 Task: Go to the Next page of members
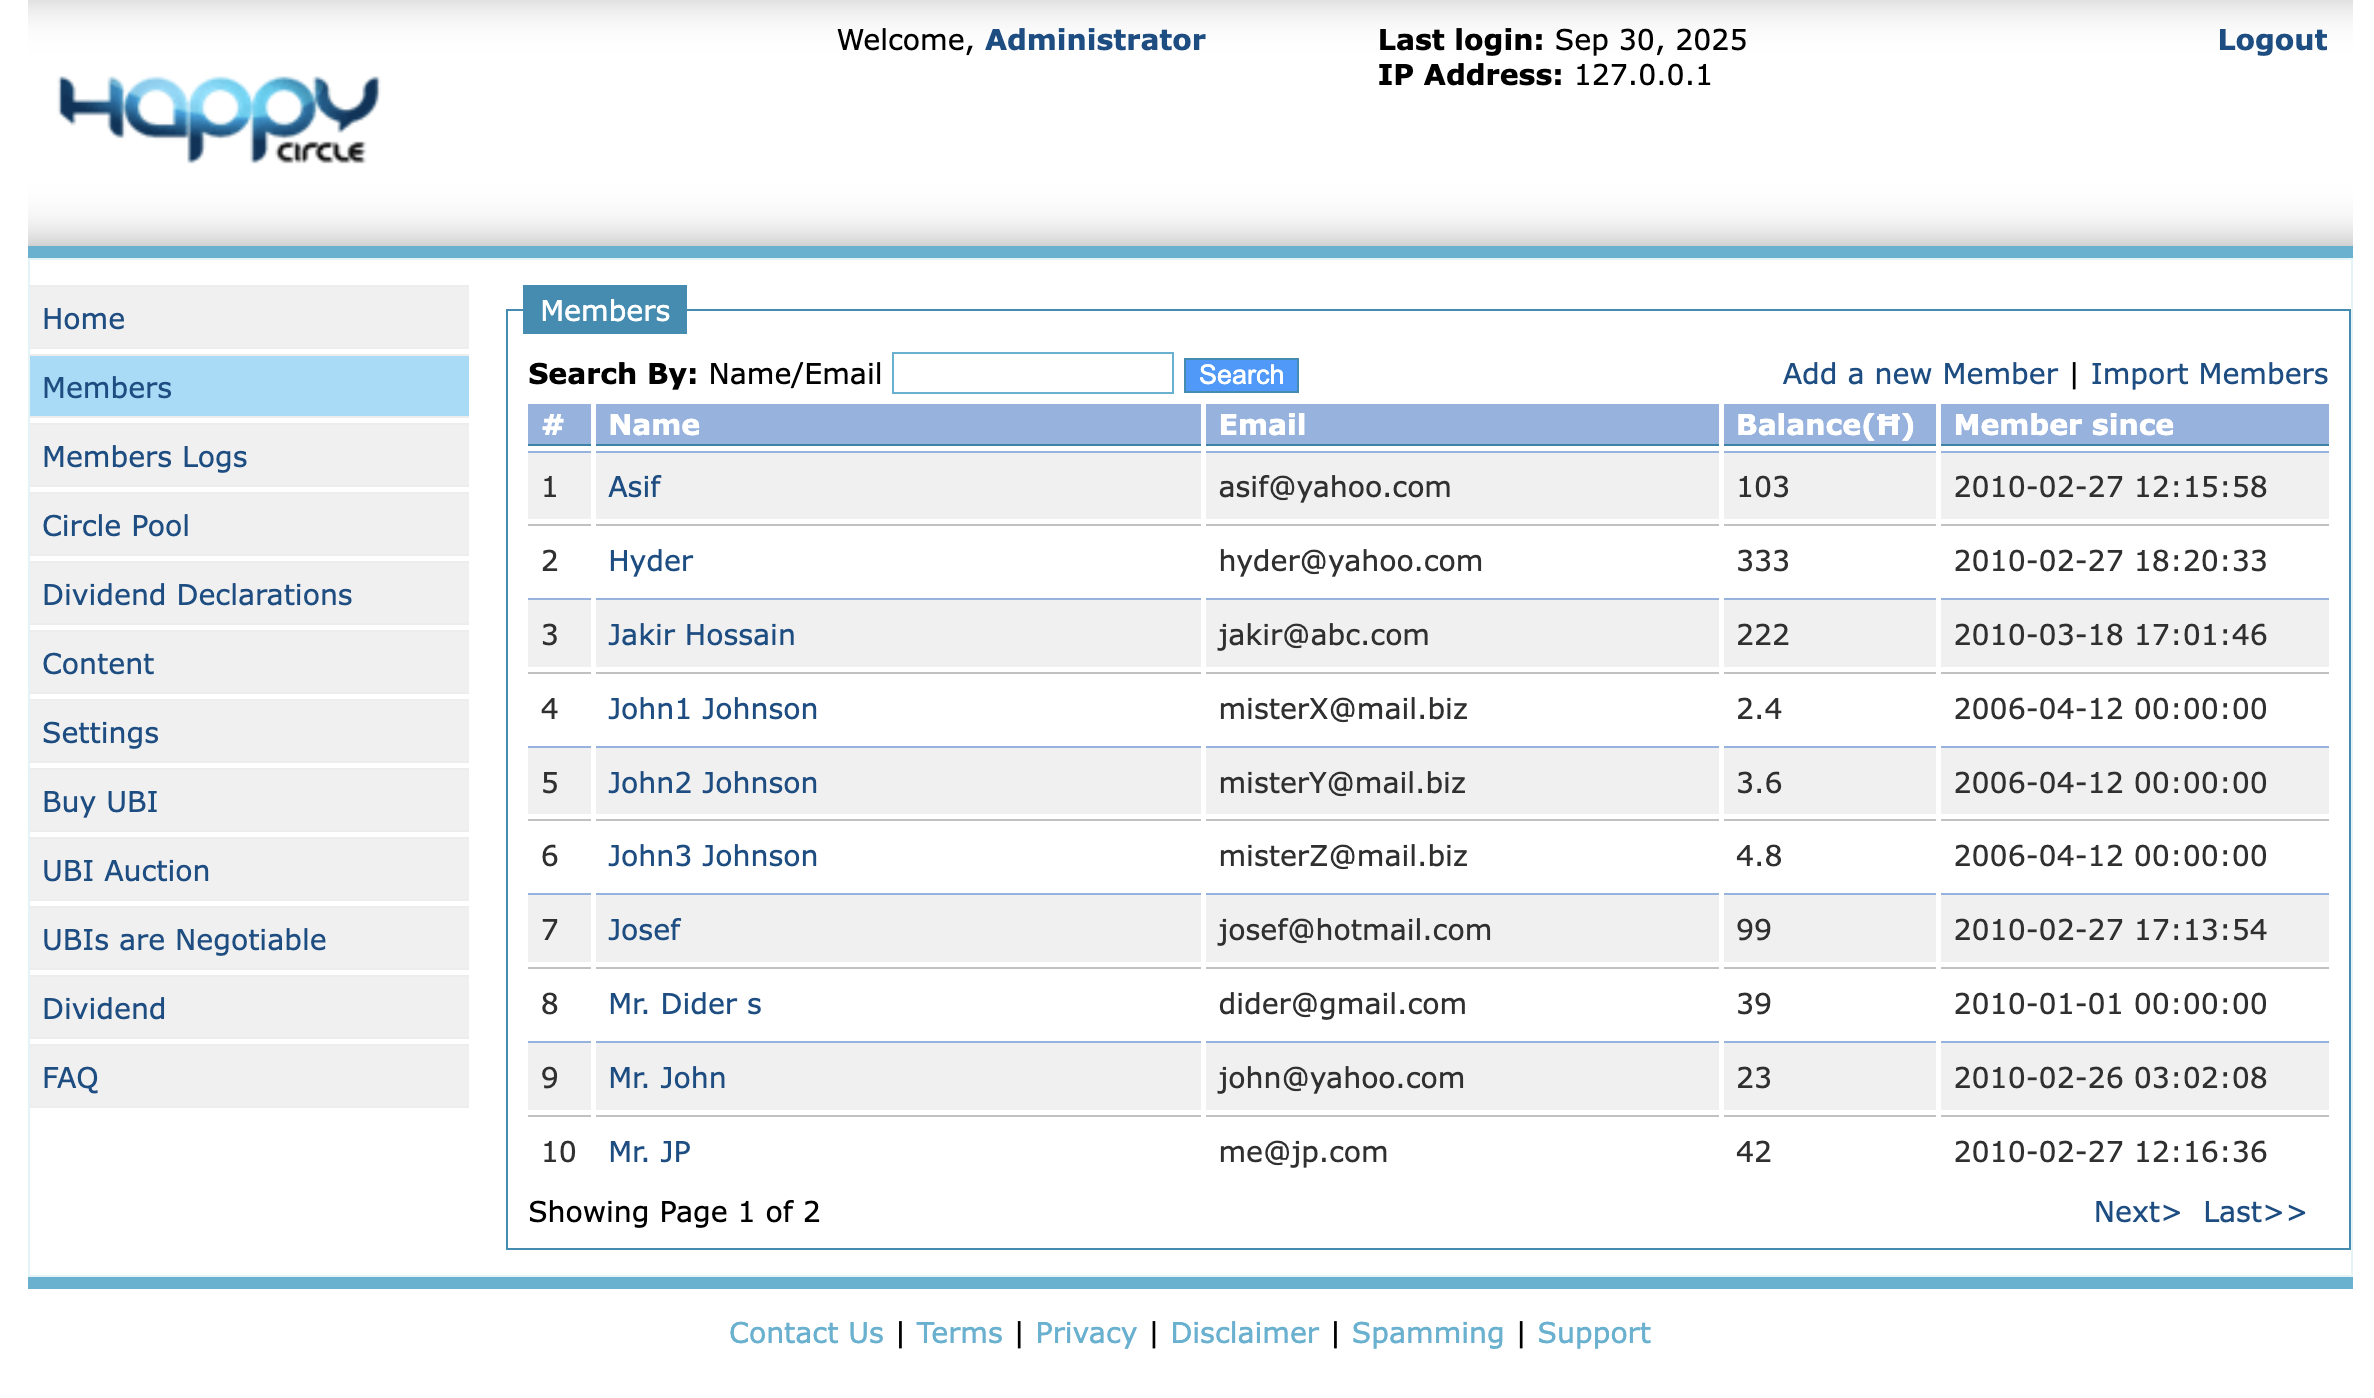pos(2137,1212)
